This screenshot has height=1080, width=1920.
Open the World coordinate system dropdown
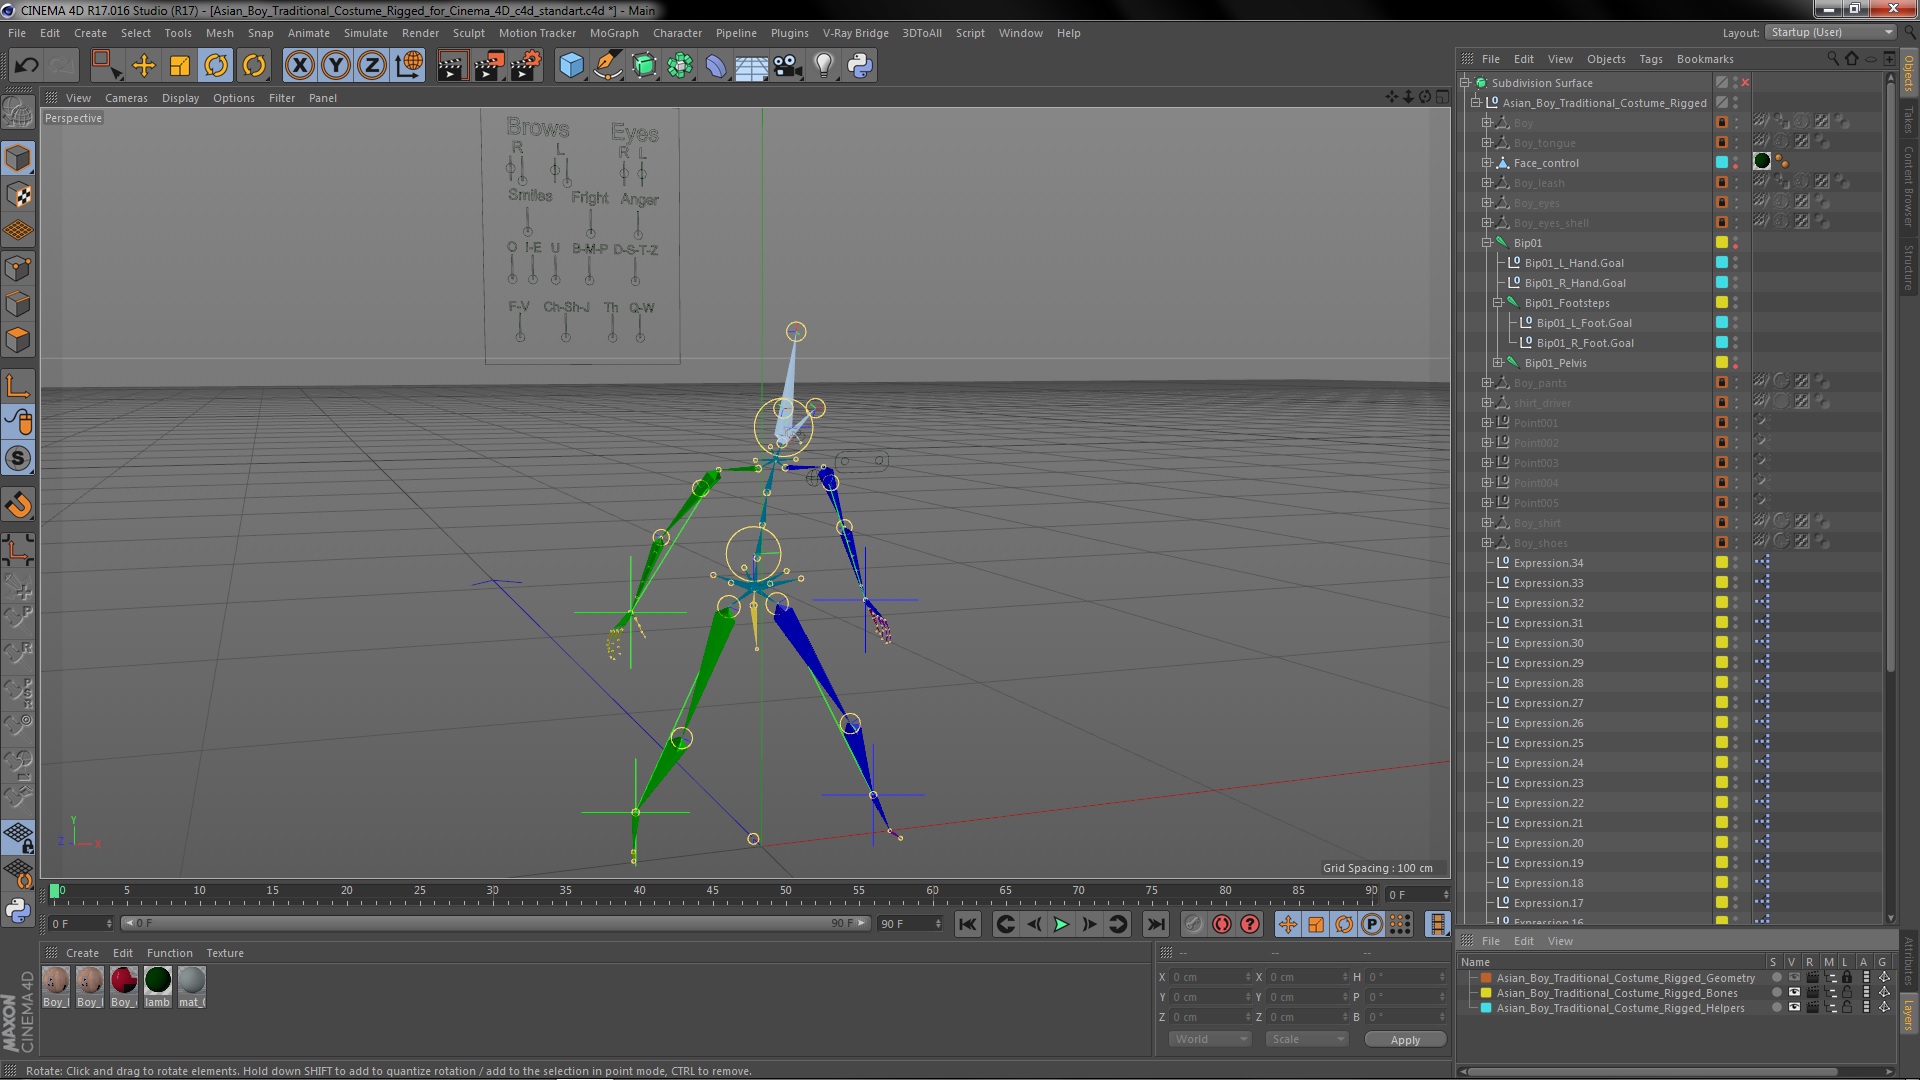[x=1210, y=1040]
